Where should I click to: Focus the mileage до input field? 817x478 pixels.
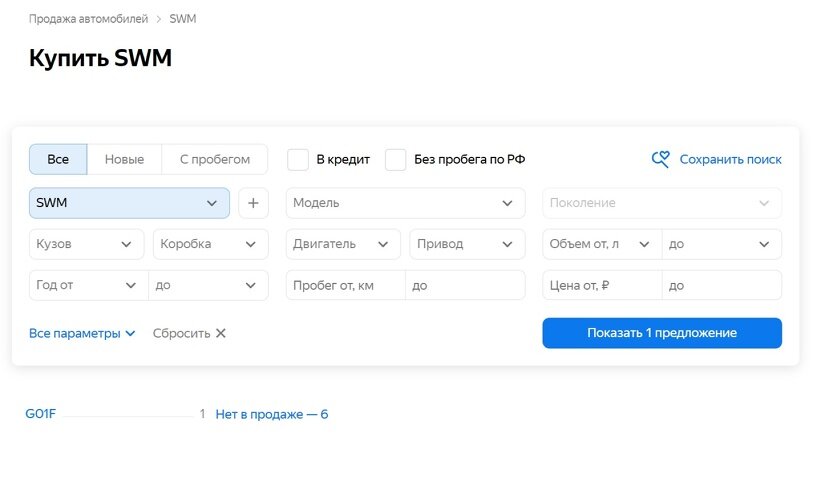tap(465, 285)
